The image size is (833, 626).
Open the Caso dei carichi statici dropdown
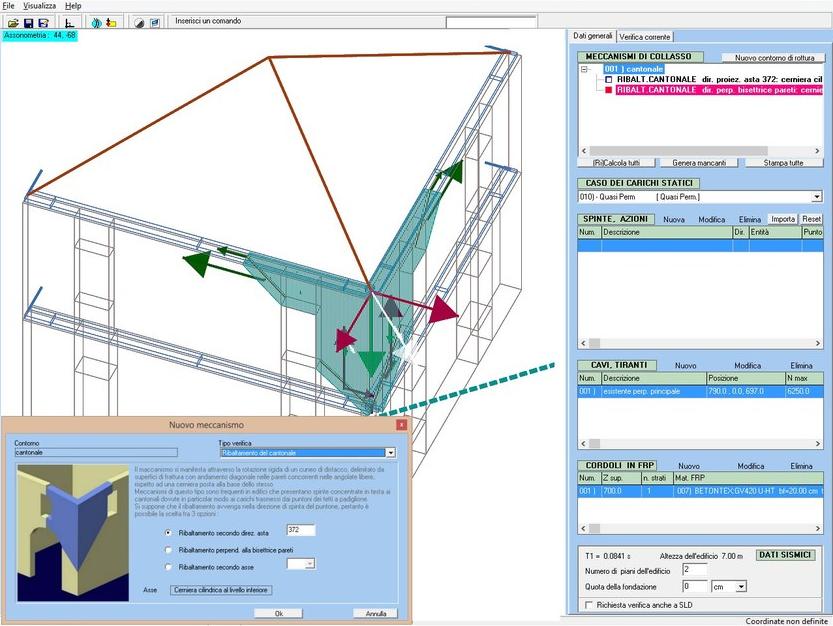click(x=816, y=197)
